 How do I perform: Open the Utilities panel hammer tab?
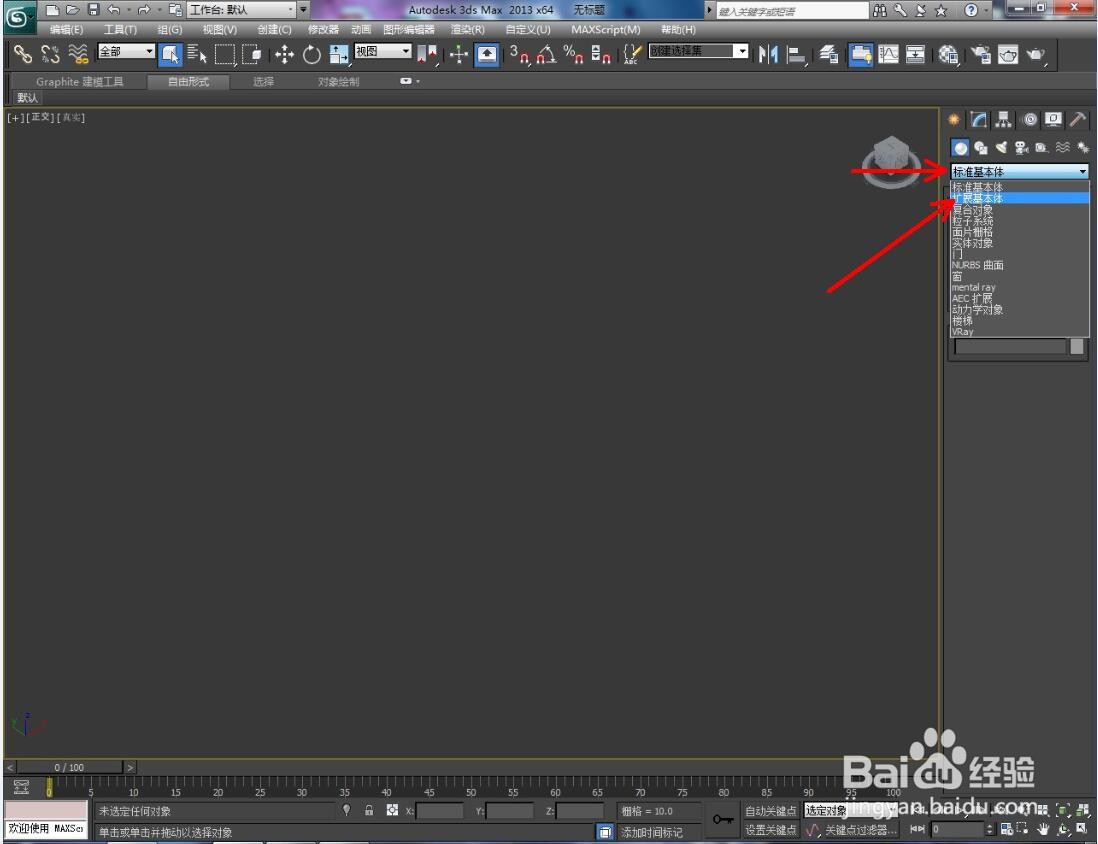point(1078,120)
